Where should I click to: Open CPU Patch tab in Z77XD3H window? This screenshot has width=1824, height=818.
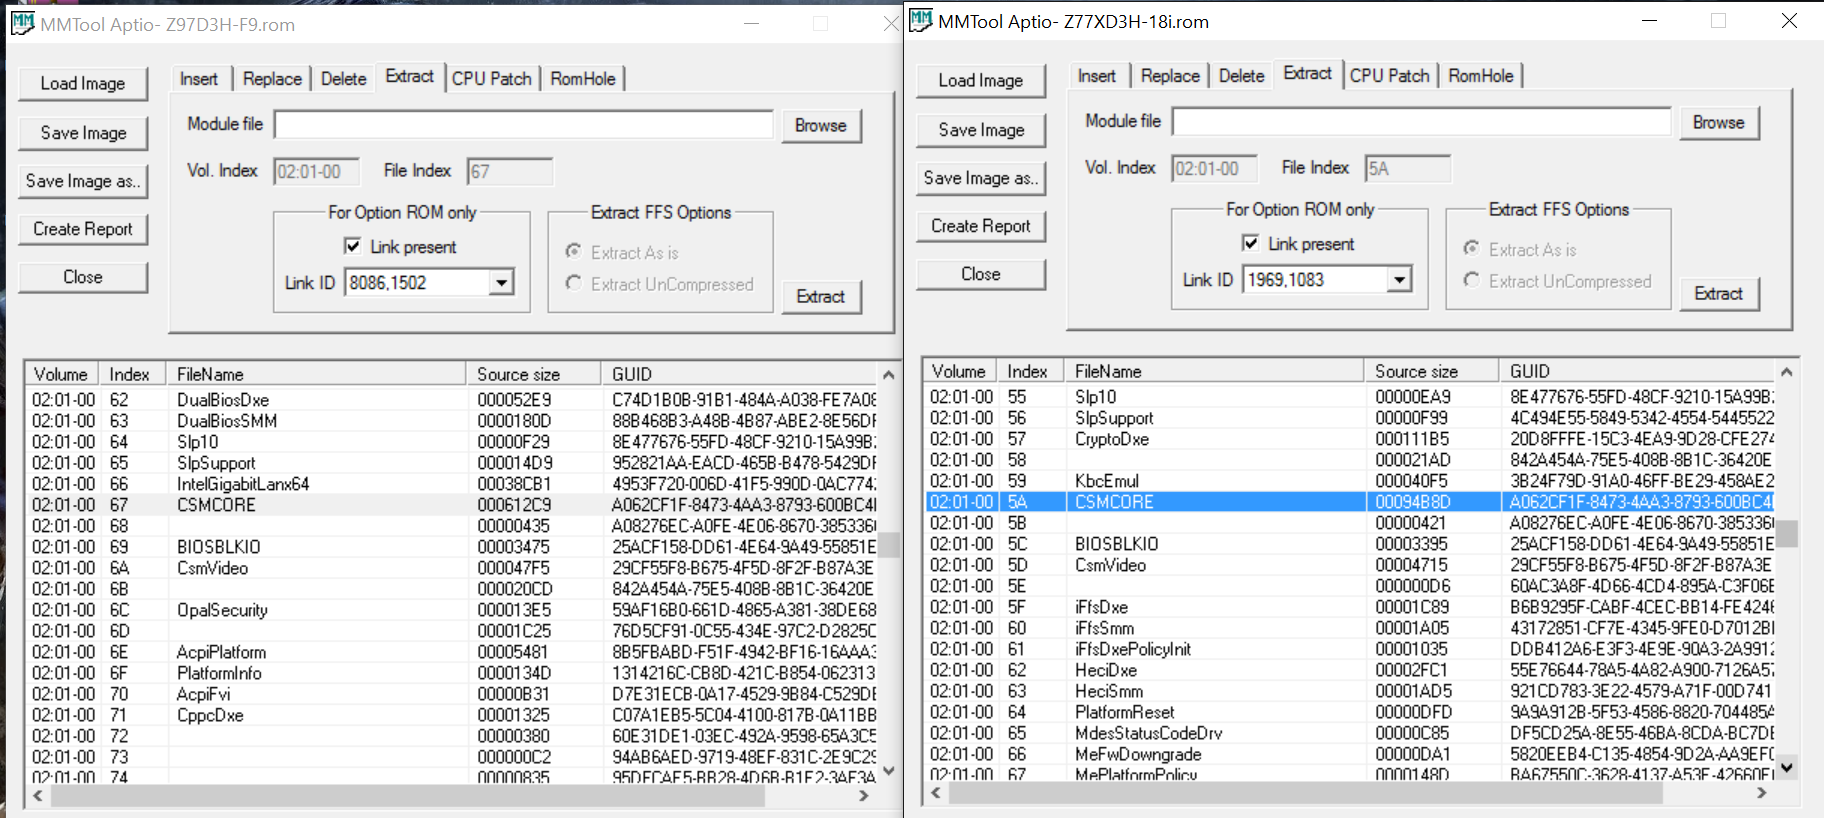pos(1389,76)
